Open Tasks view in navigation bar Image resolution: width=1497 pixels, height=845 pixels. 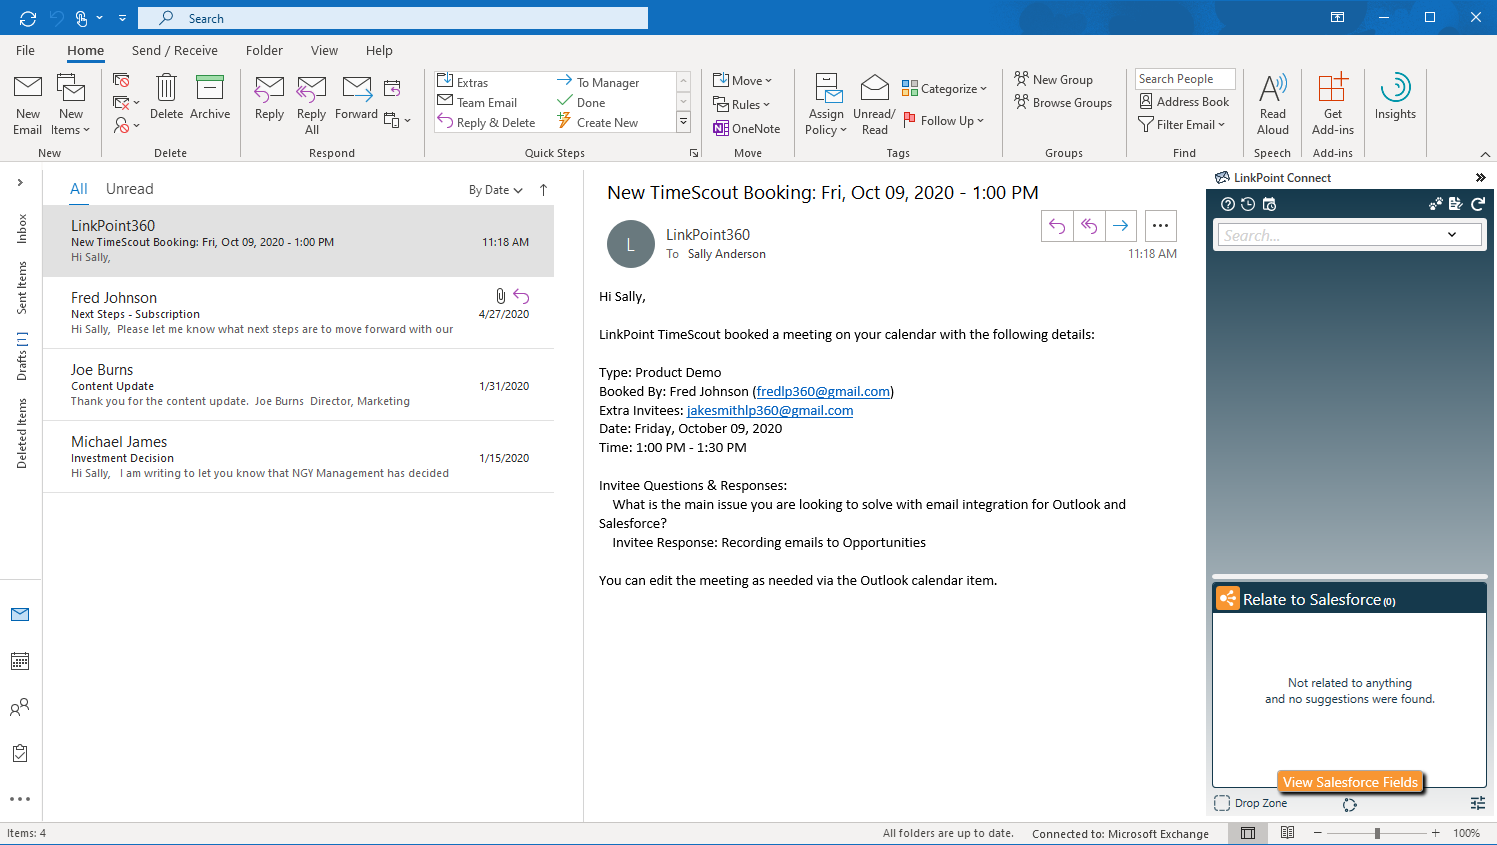20,753
